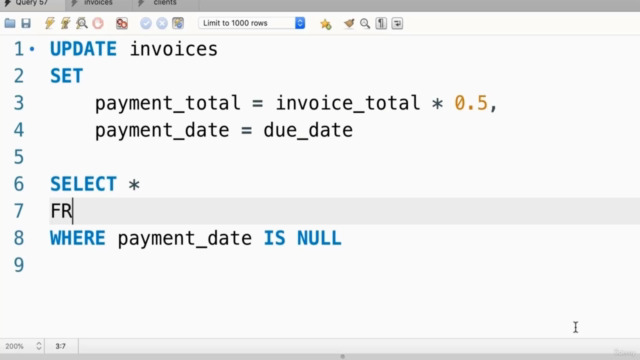Click the word invoices on line 1
This screenshot has height=360, width=640.
(174, 49)
